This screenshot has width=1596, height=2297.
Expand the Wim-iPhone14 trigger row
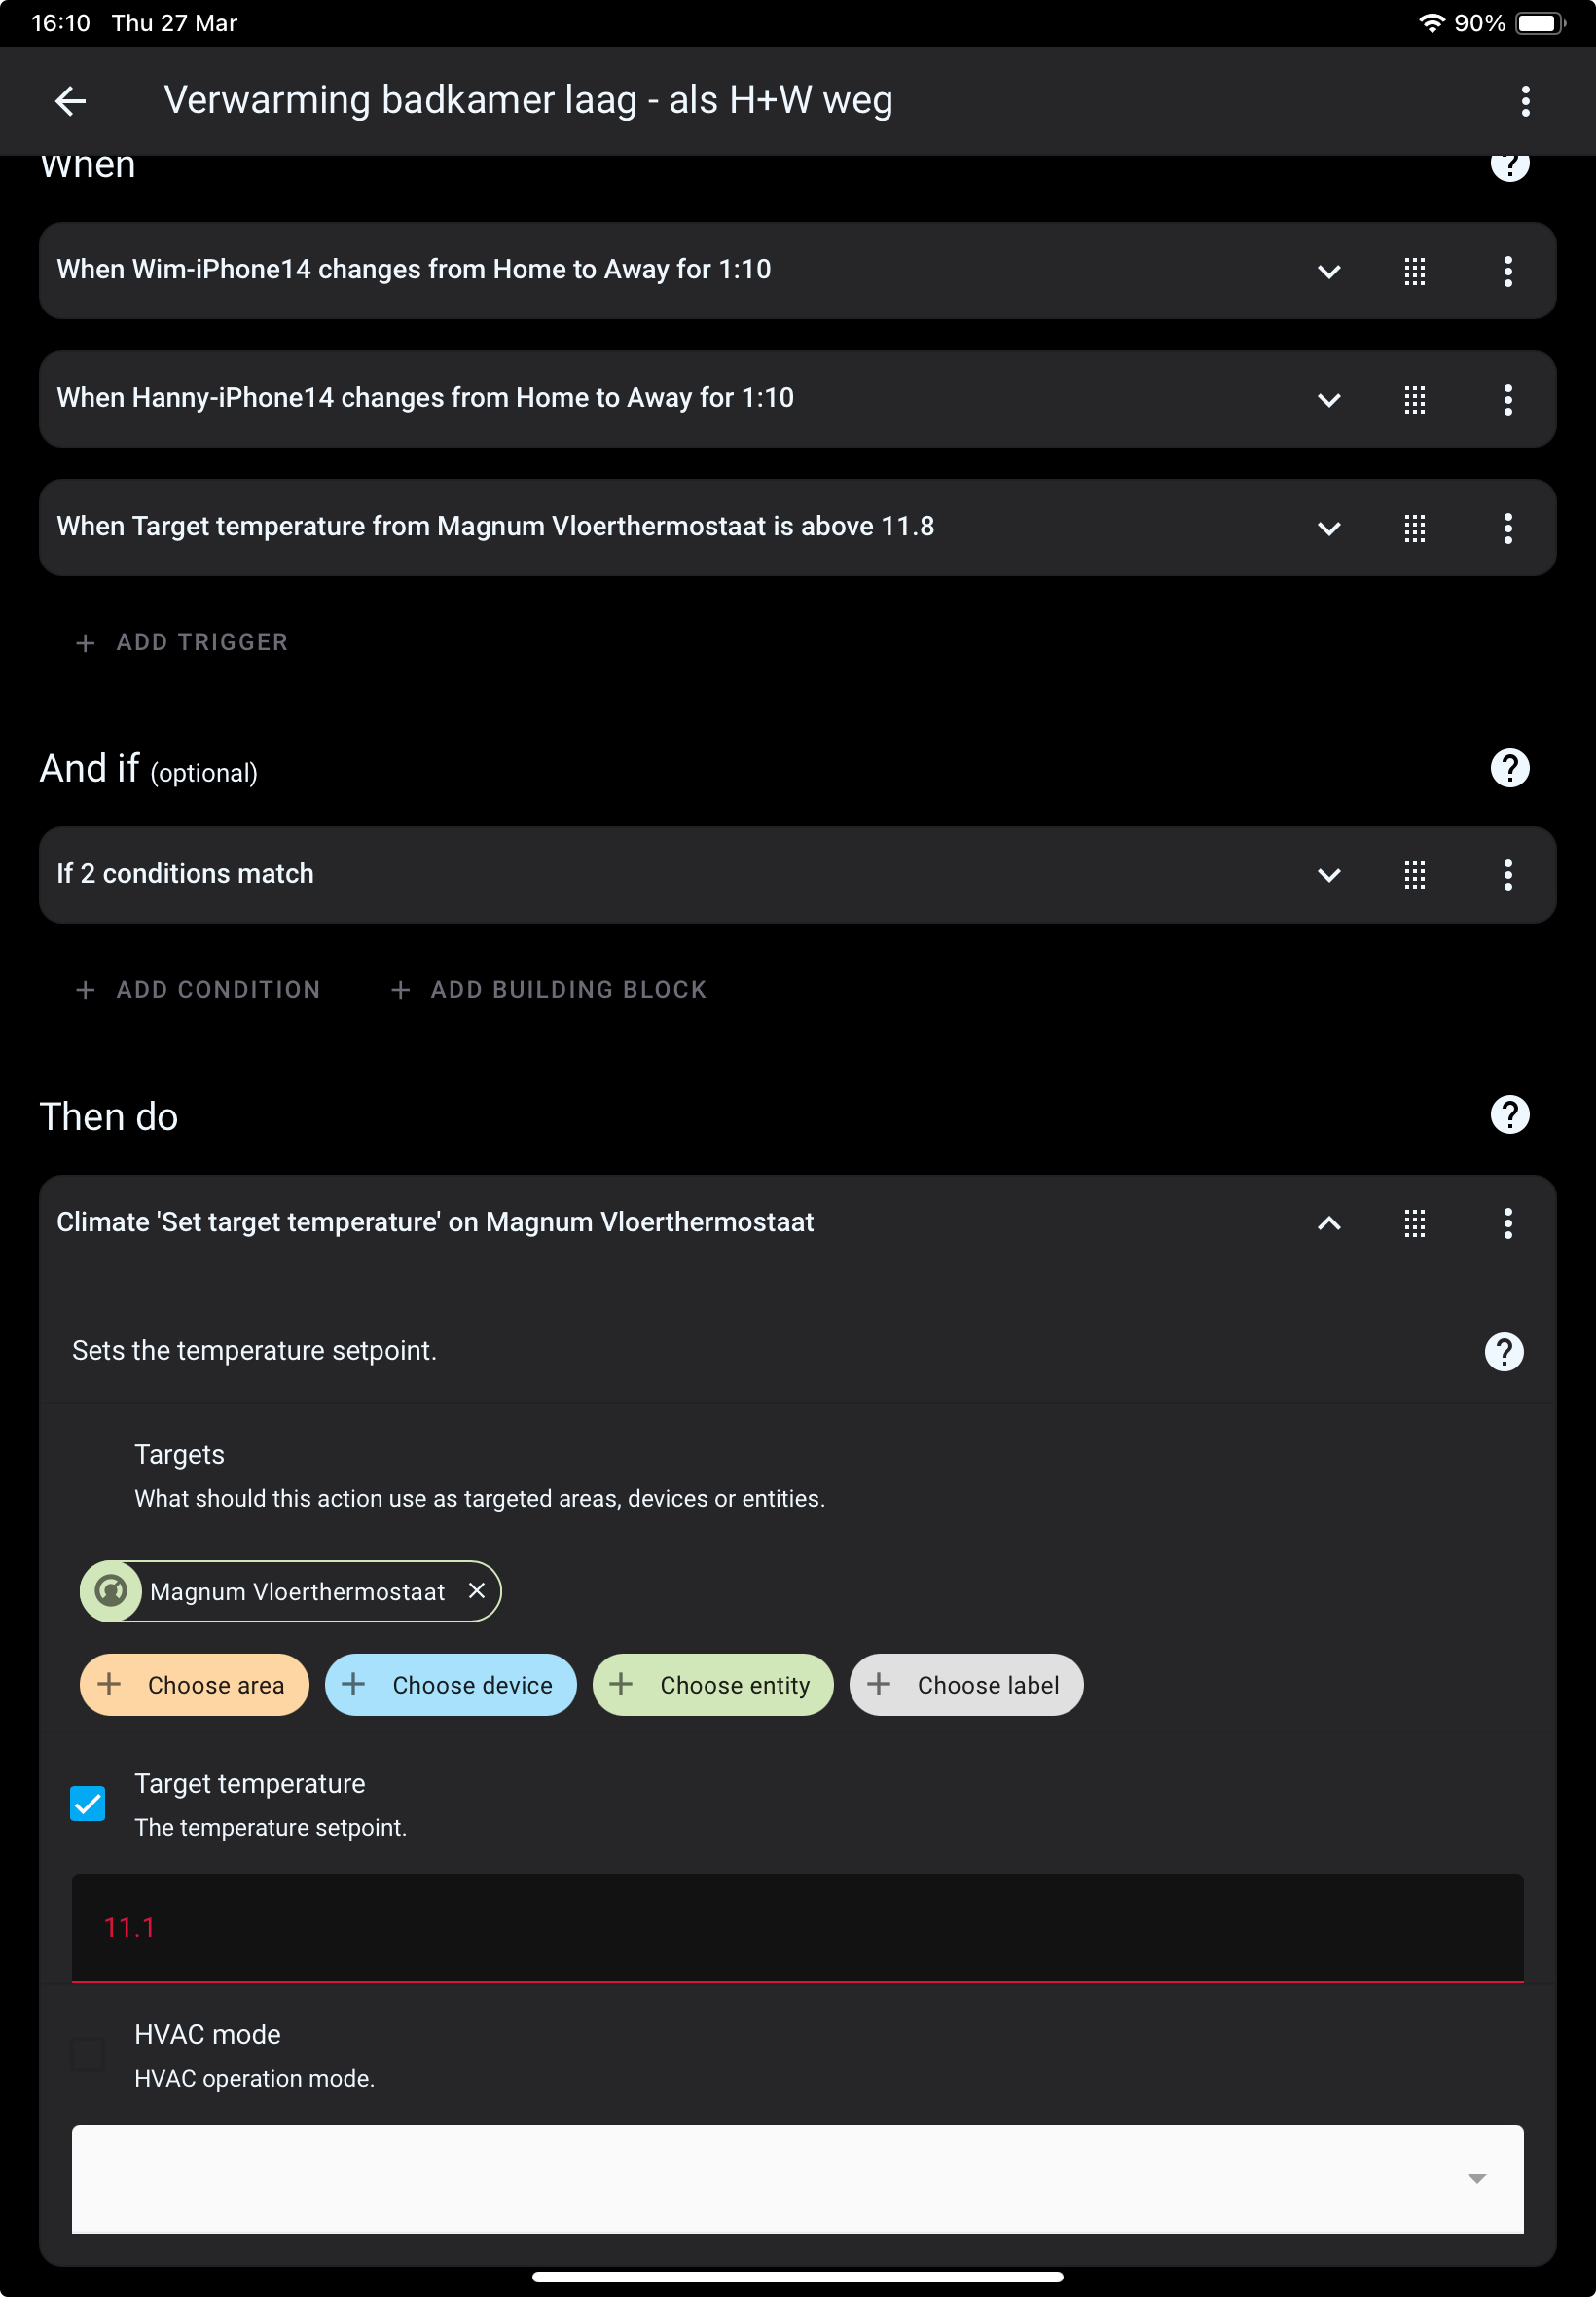pos(1328,271)
